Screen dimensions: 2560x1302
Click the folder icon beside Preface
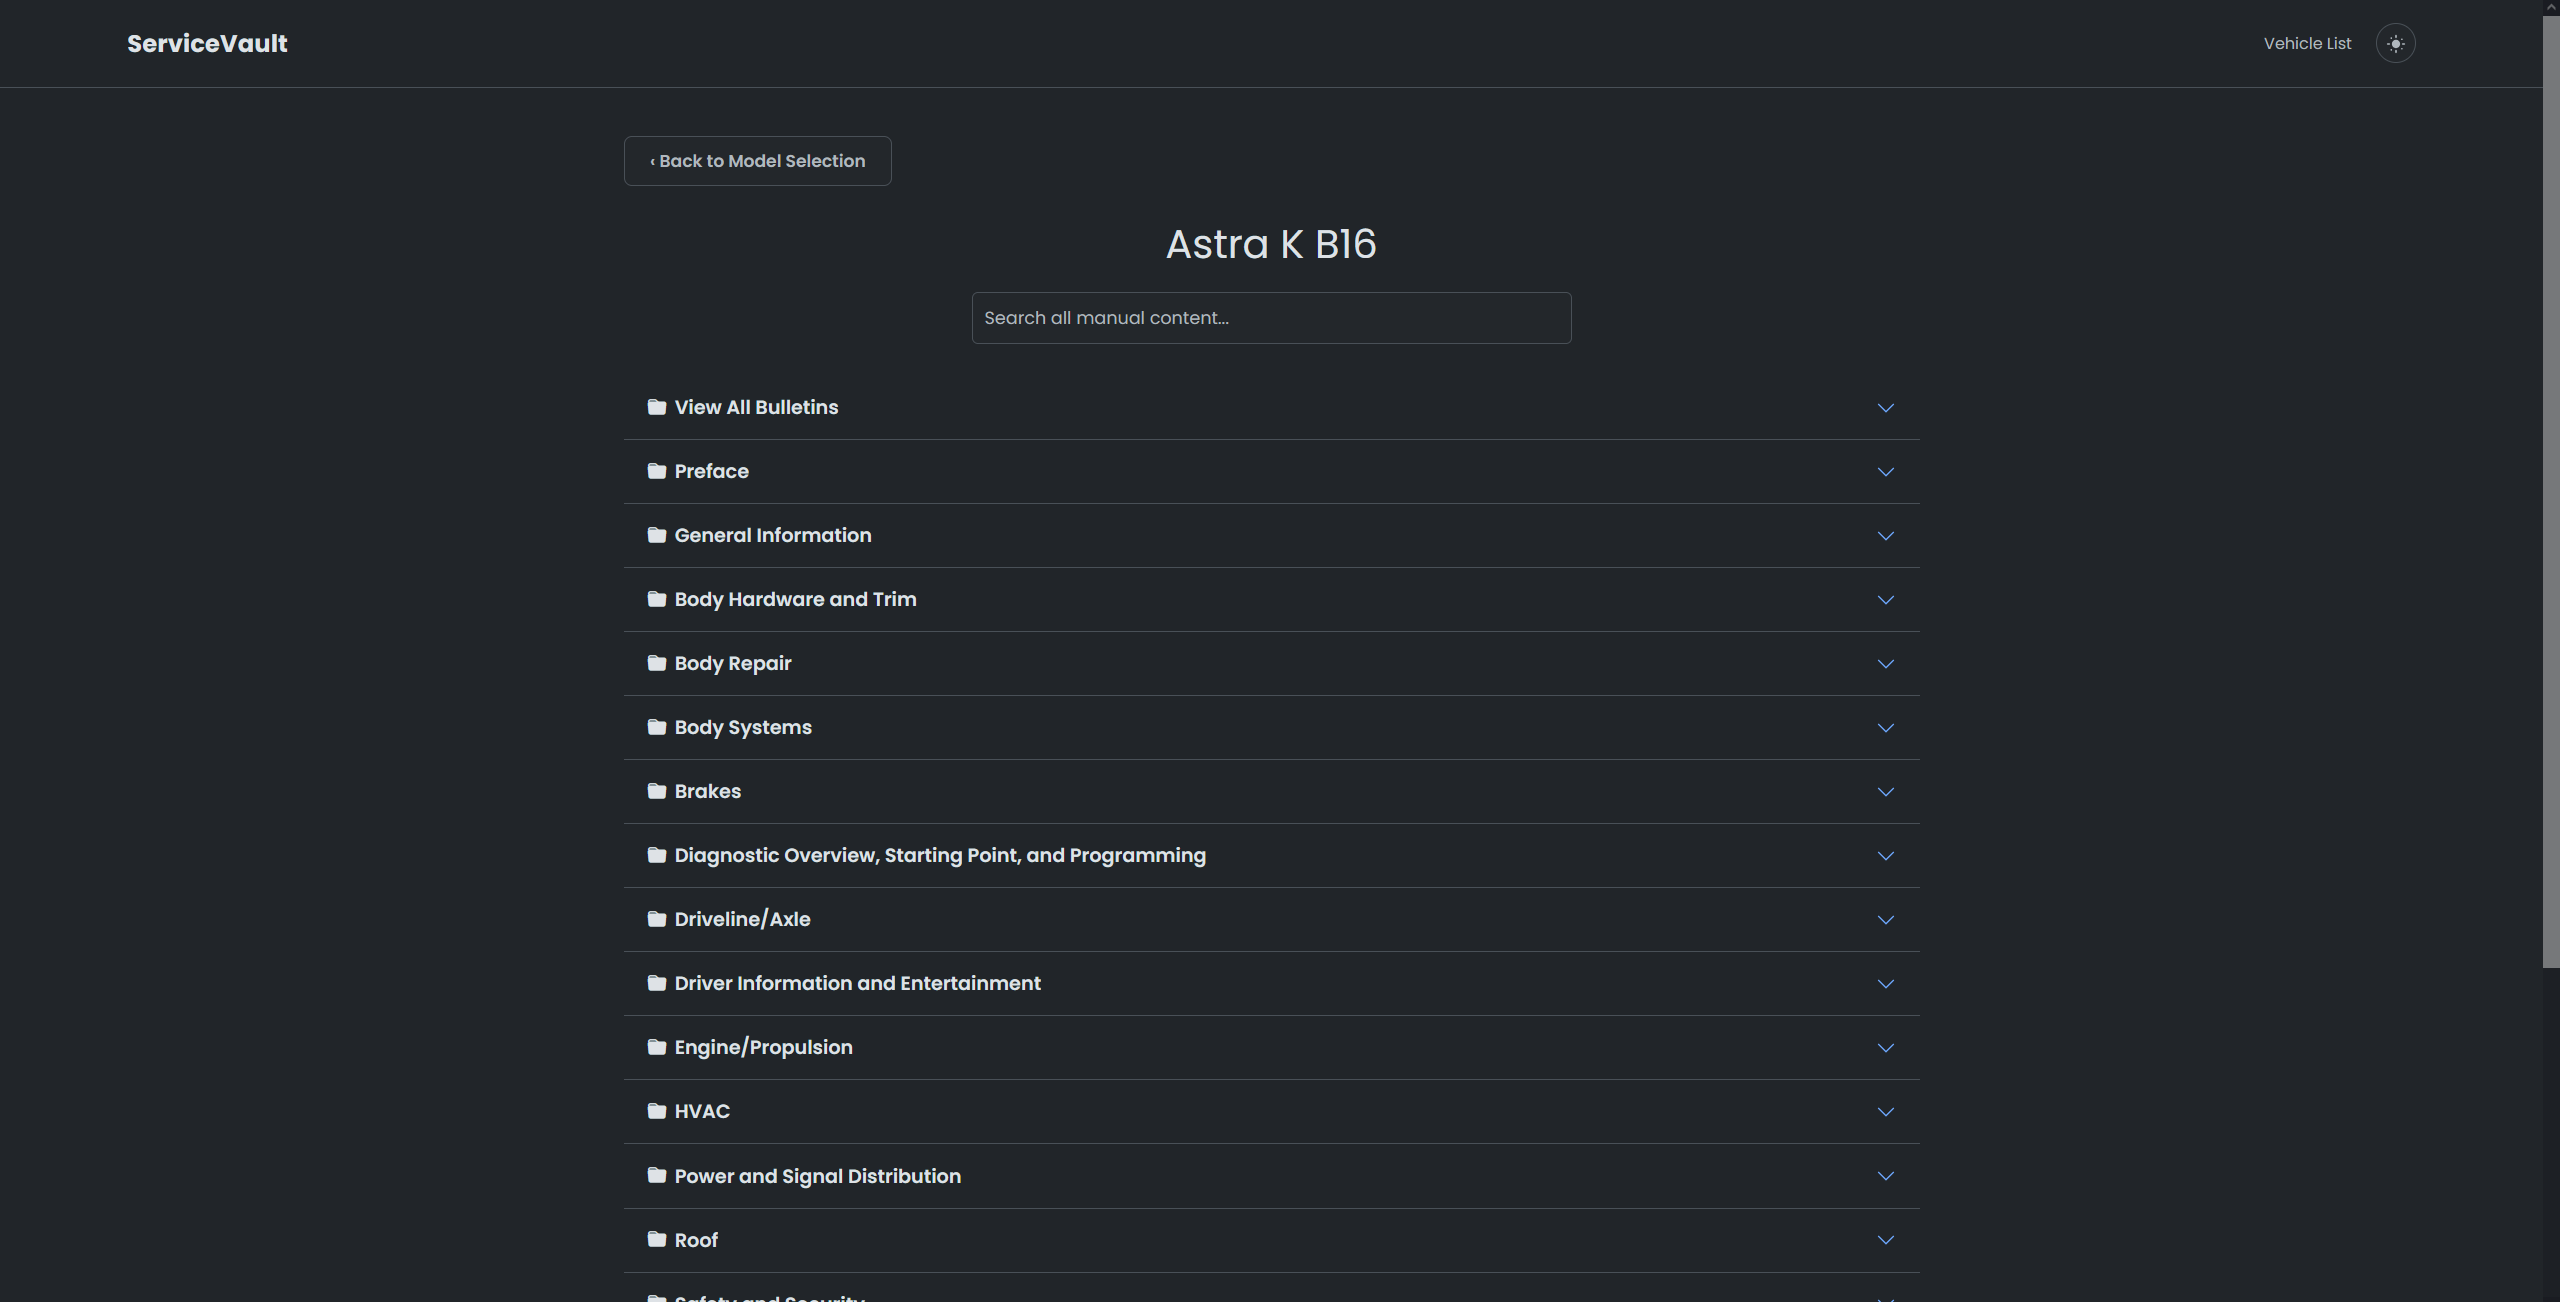[x=657, y=471]
